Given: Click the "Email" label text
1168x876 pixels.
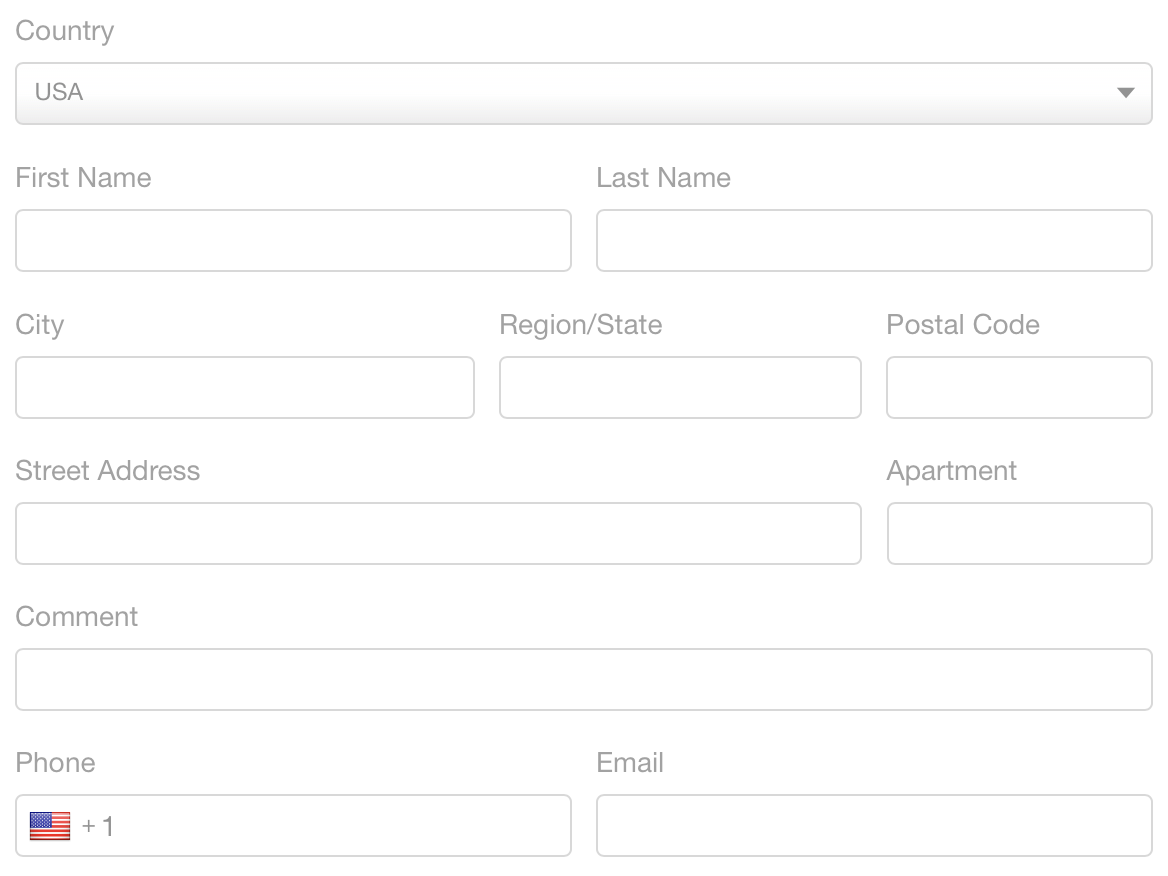Looking at the screenshot, I should (x=630, y=763).
